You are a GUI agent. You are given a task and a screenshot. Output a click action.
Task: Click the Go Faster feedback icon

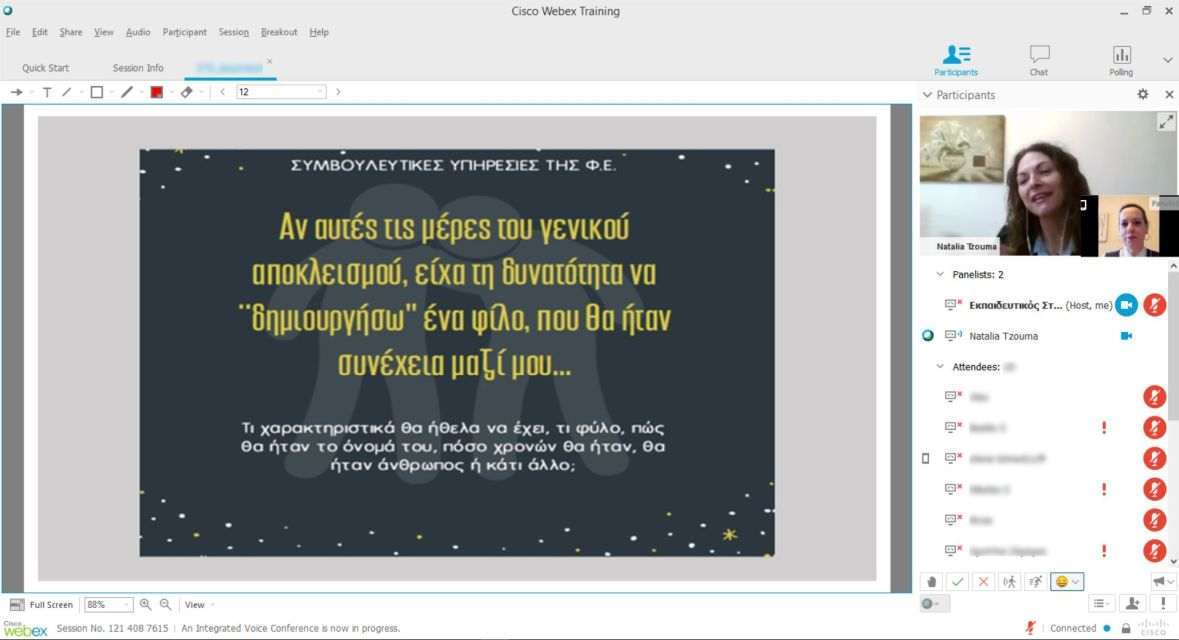pos(1035,581)
